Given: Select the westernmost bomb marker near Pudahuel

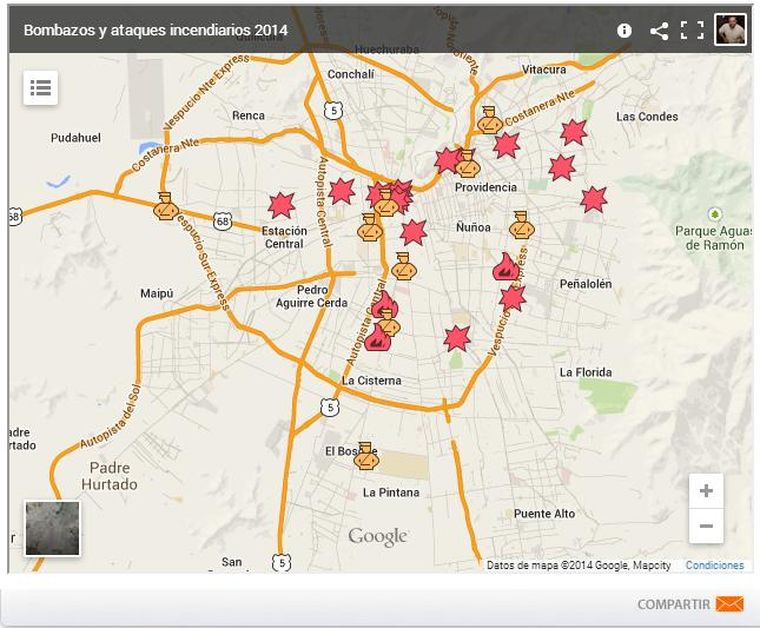Looking at the screenshot, I should pyautogui.click(x=166, y=206).
